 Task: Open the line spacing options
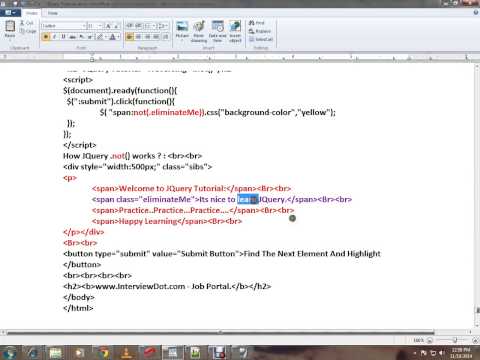(x=162, y=26)
